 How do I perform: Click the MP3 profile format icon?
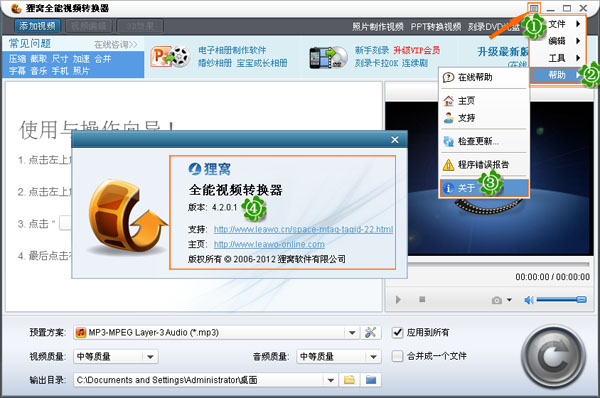tap(81, 332)
